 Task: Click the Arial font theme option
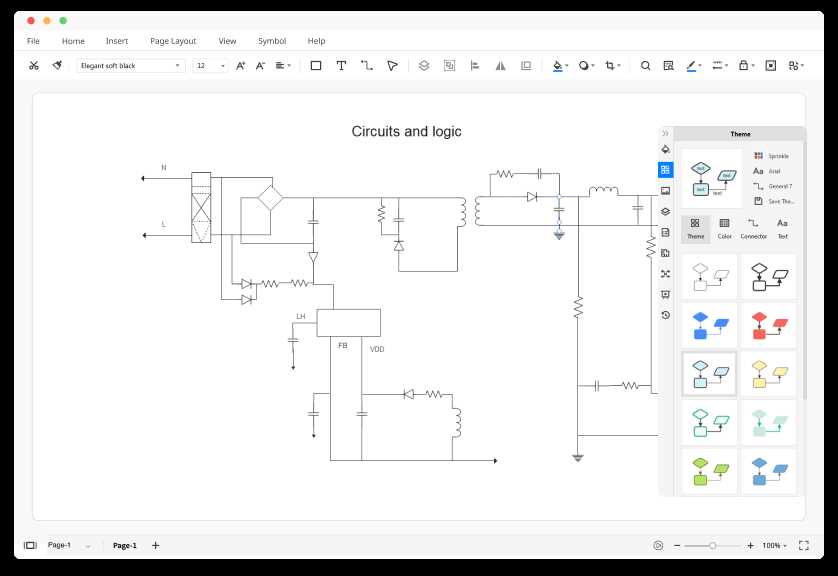tap(767, 171)
